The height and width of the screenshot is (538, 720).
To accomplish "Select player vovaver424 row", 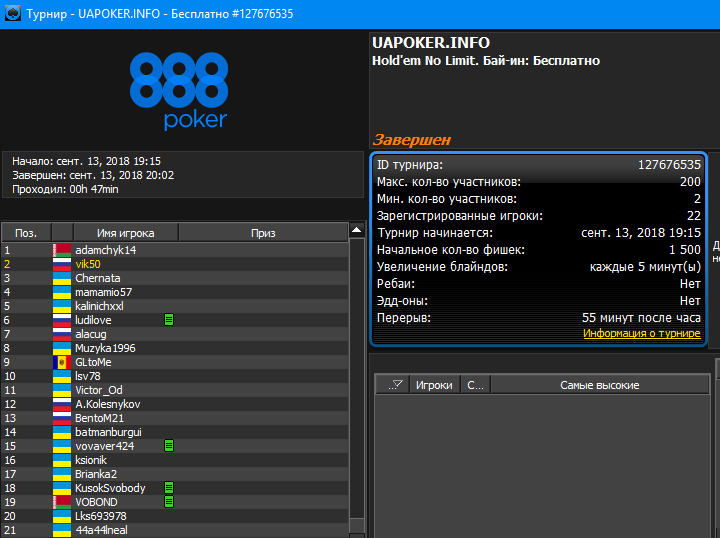I will [174, 446].
